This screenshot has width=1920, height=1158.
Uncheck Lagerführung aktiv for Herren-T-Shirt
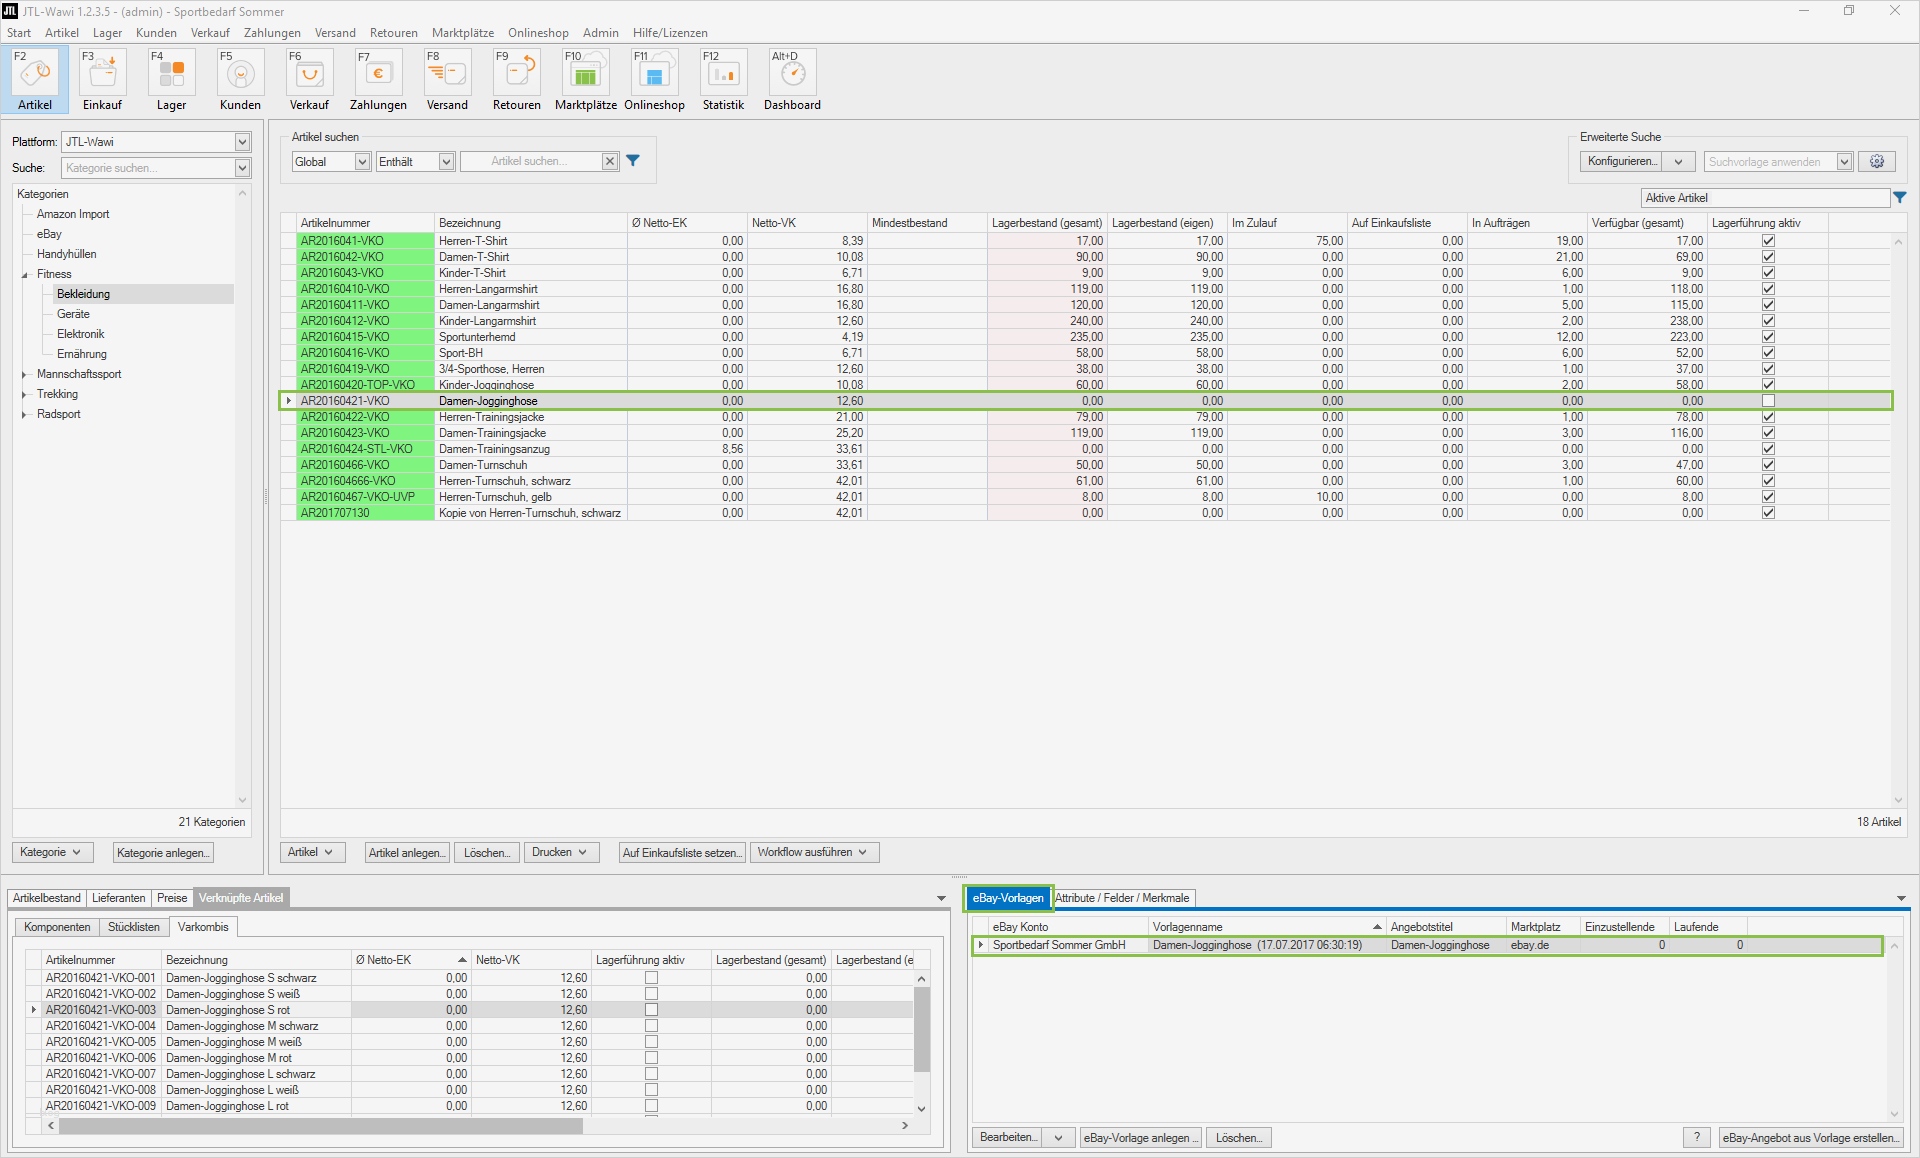[1768, 241]
